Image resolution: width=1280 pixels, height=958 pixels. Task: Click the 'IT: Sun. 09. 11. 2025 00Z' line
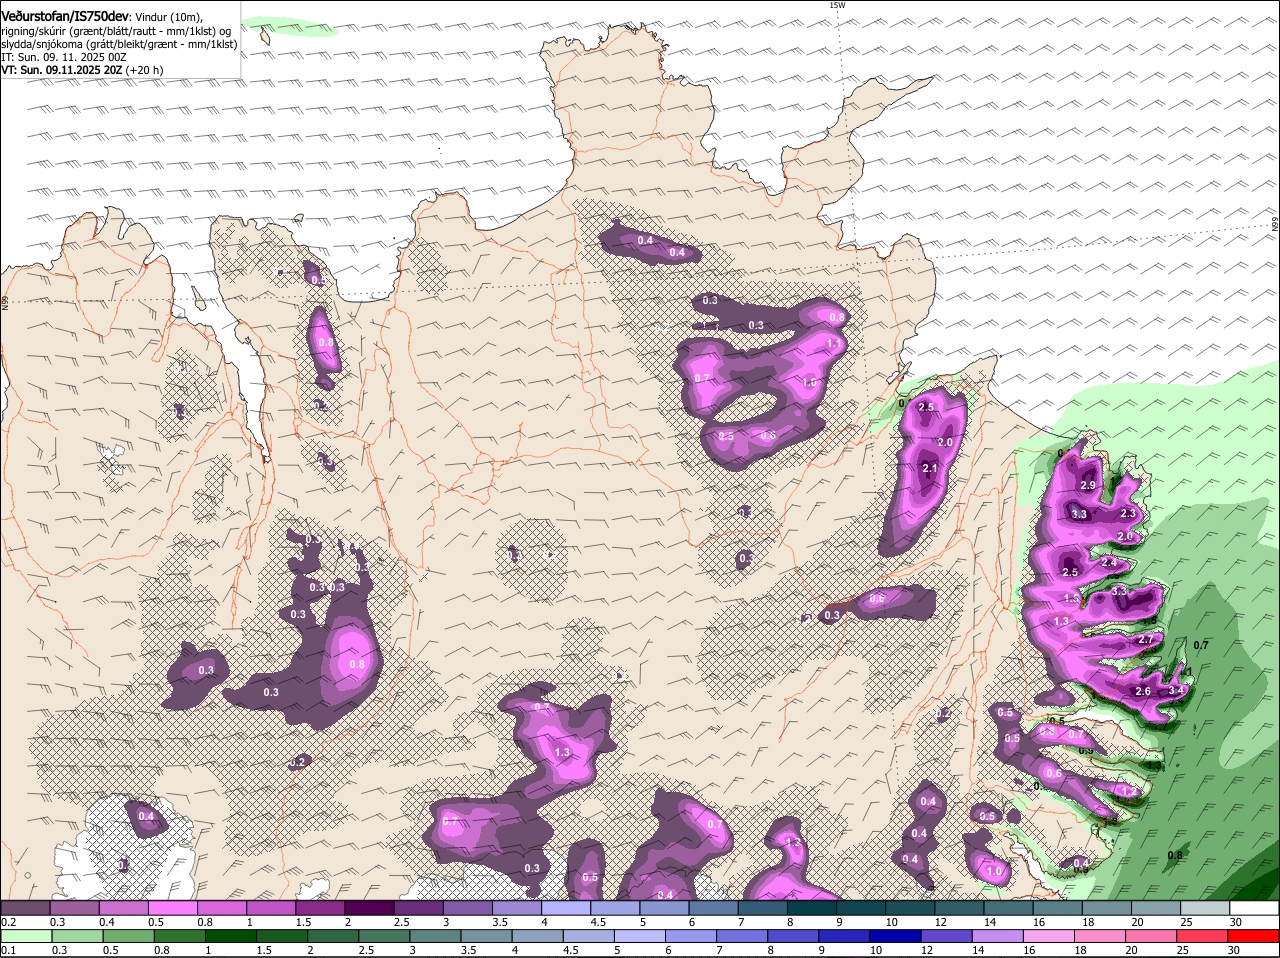tap(64, 57)
